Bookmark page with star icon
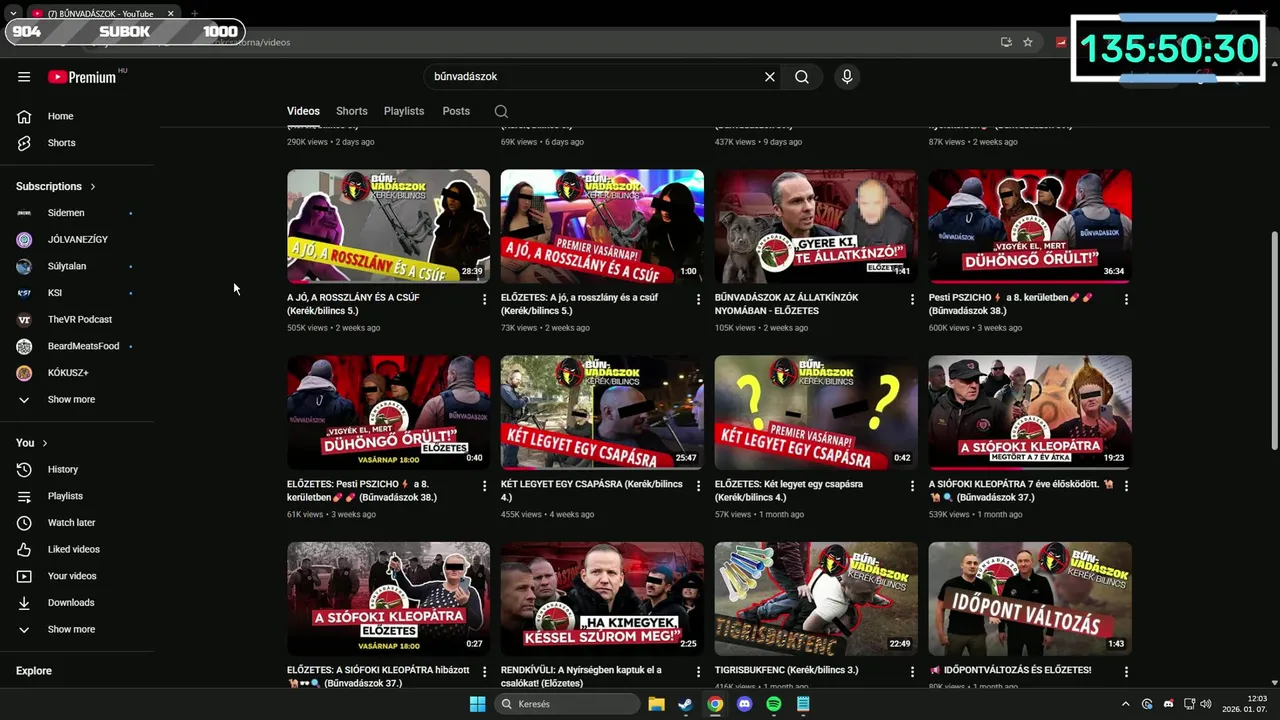The height and width of the screenshot is (720, 1280). (x=1027, y=42)
